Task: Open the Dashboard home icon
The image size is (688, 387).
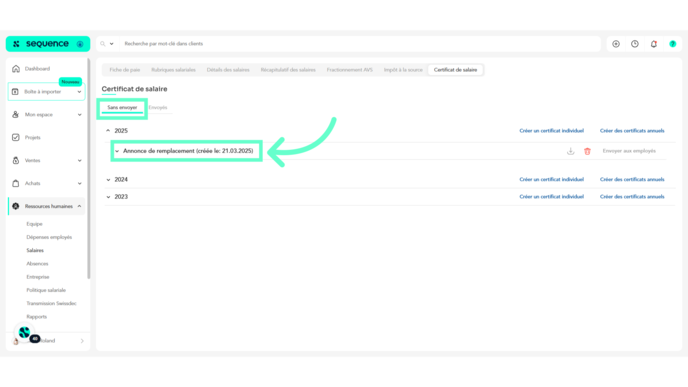Action: (16, 69)
